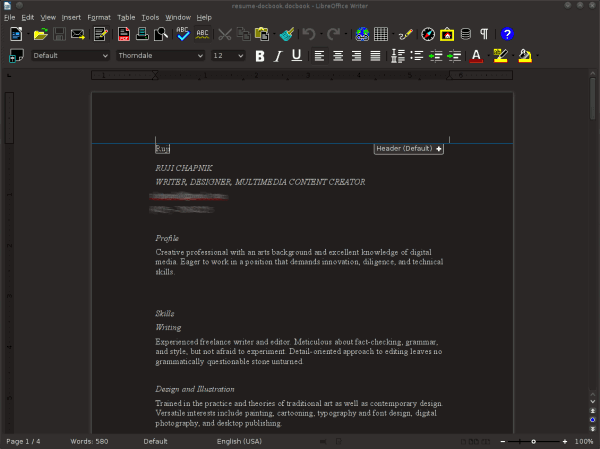Expand Redo history dropdown arrow
The image size is (600, 449).
(x=346, y=34)
